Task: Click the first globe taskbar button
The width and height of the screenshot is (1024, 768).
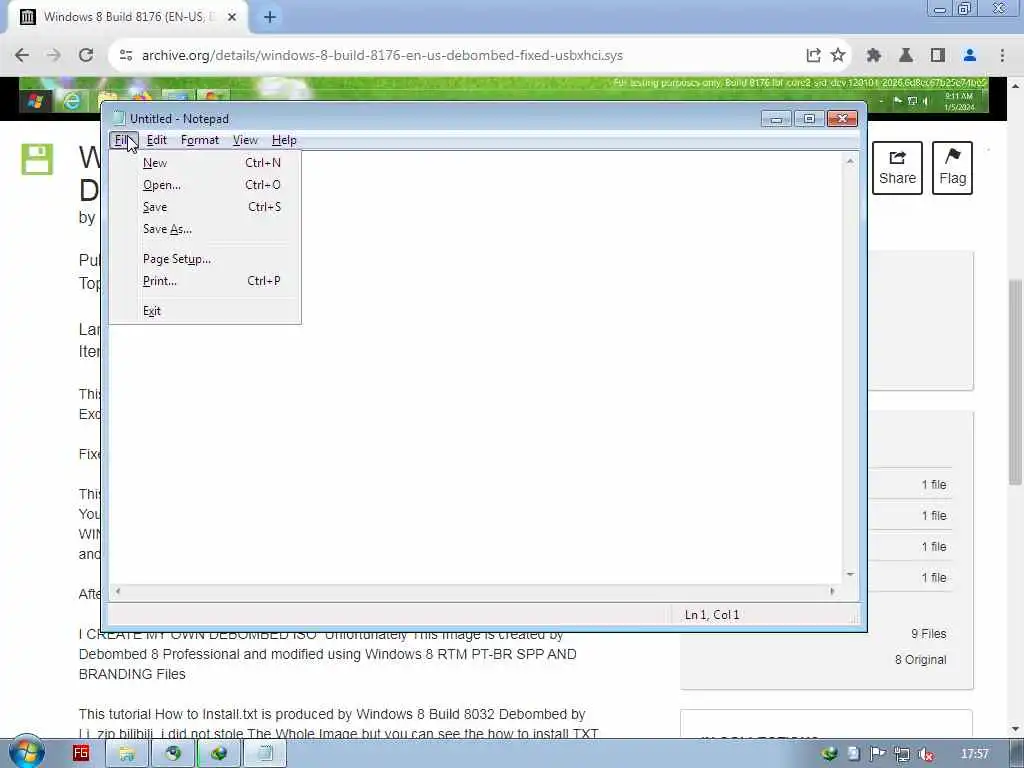Action: pyautogui.click(x=173, y=754)
